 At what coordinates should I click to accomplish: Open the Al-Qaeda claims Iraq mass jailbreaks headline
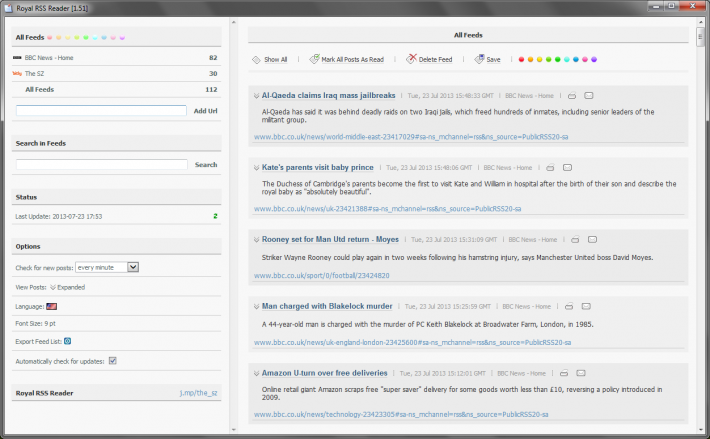tap(328, 95)
